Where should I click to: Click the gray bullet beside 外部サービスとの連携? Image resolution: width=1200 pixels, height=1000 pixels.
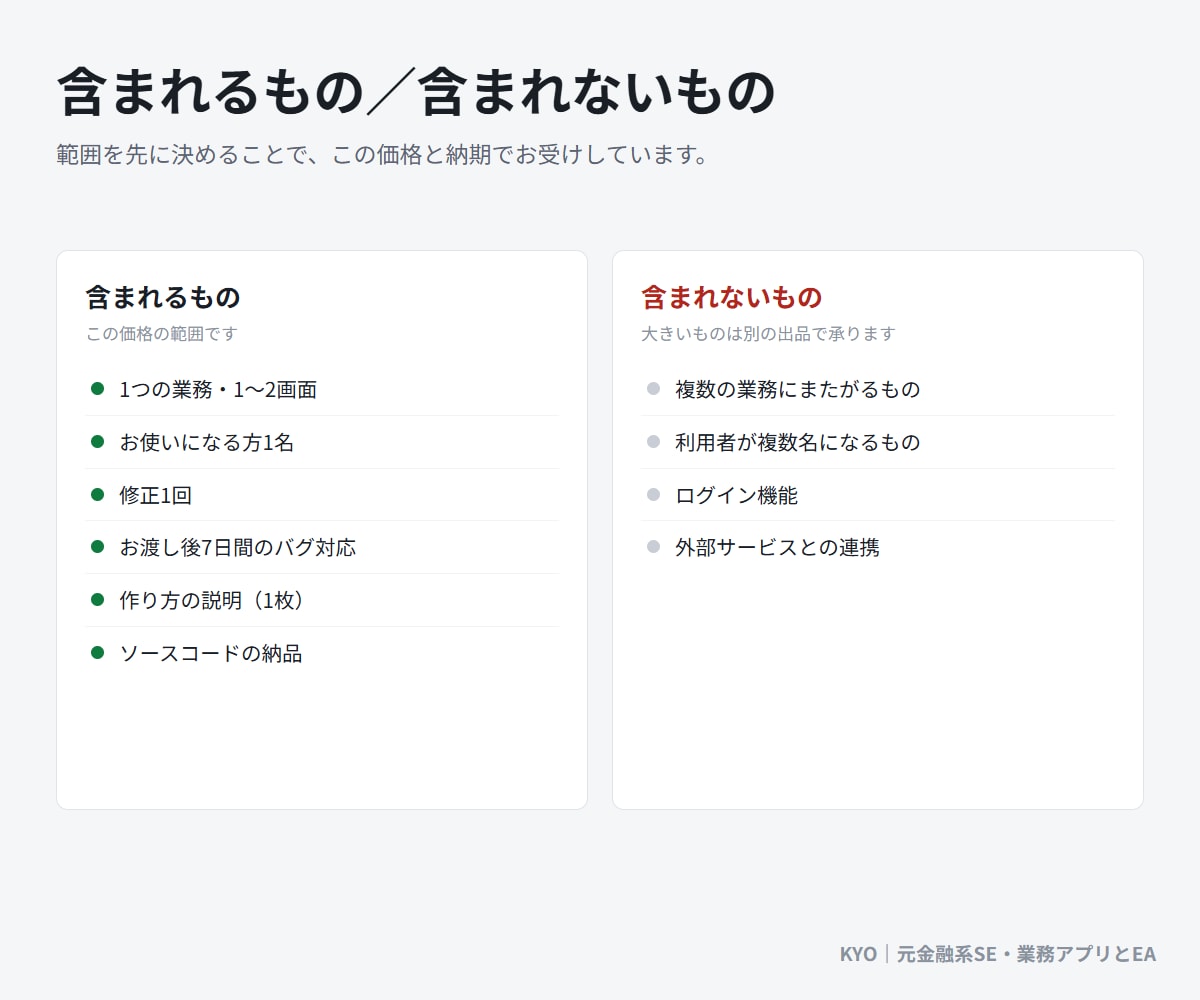[653, 546]
